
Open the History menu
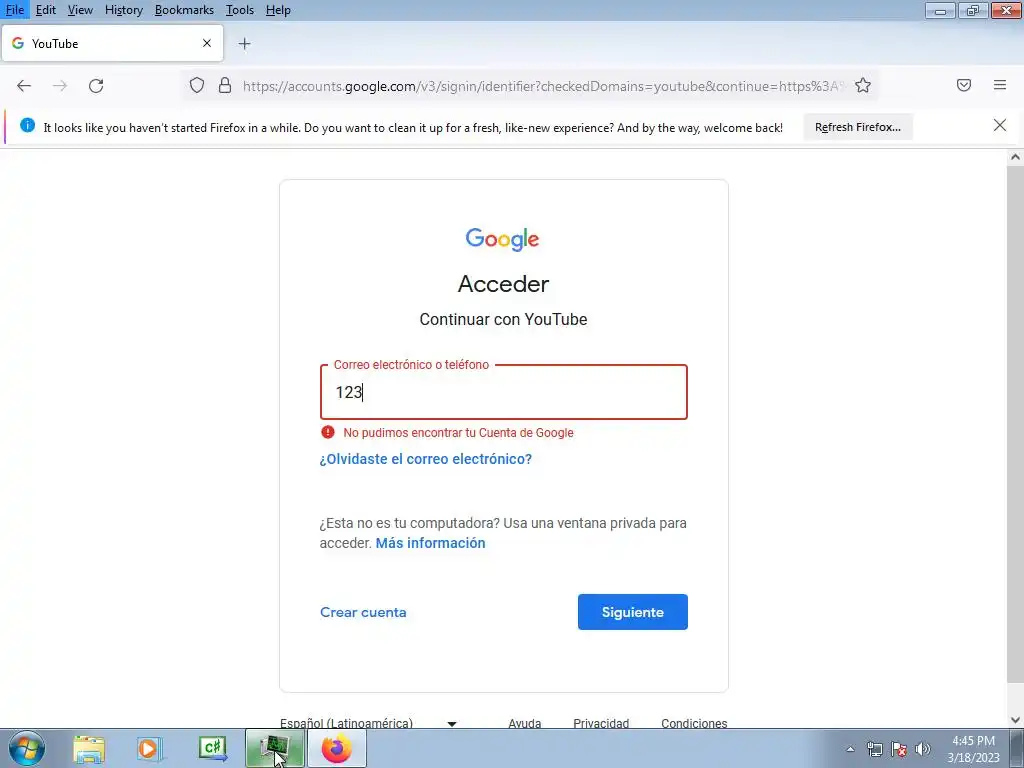pyautogui.click(x=123, y=10)
